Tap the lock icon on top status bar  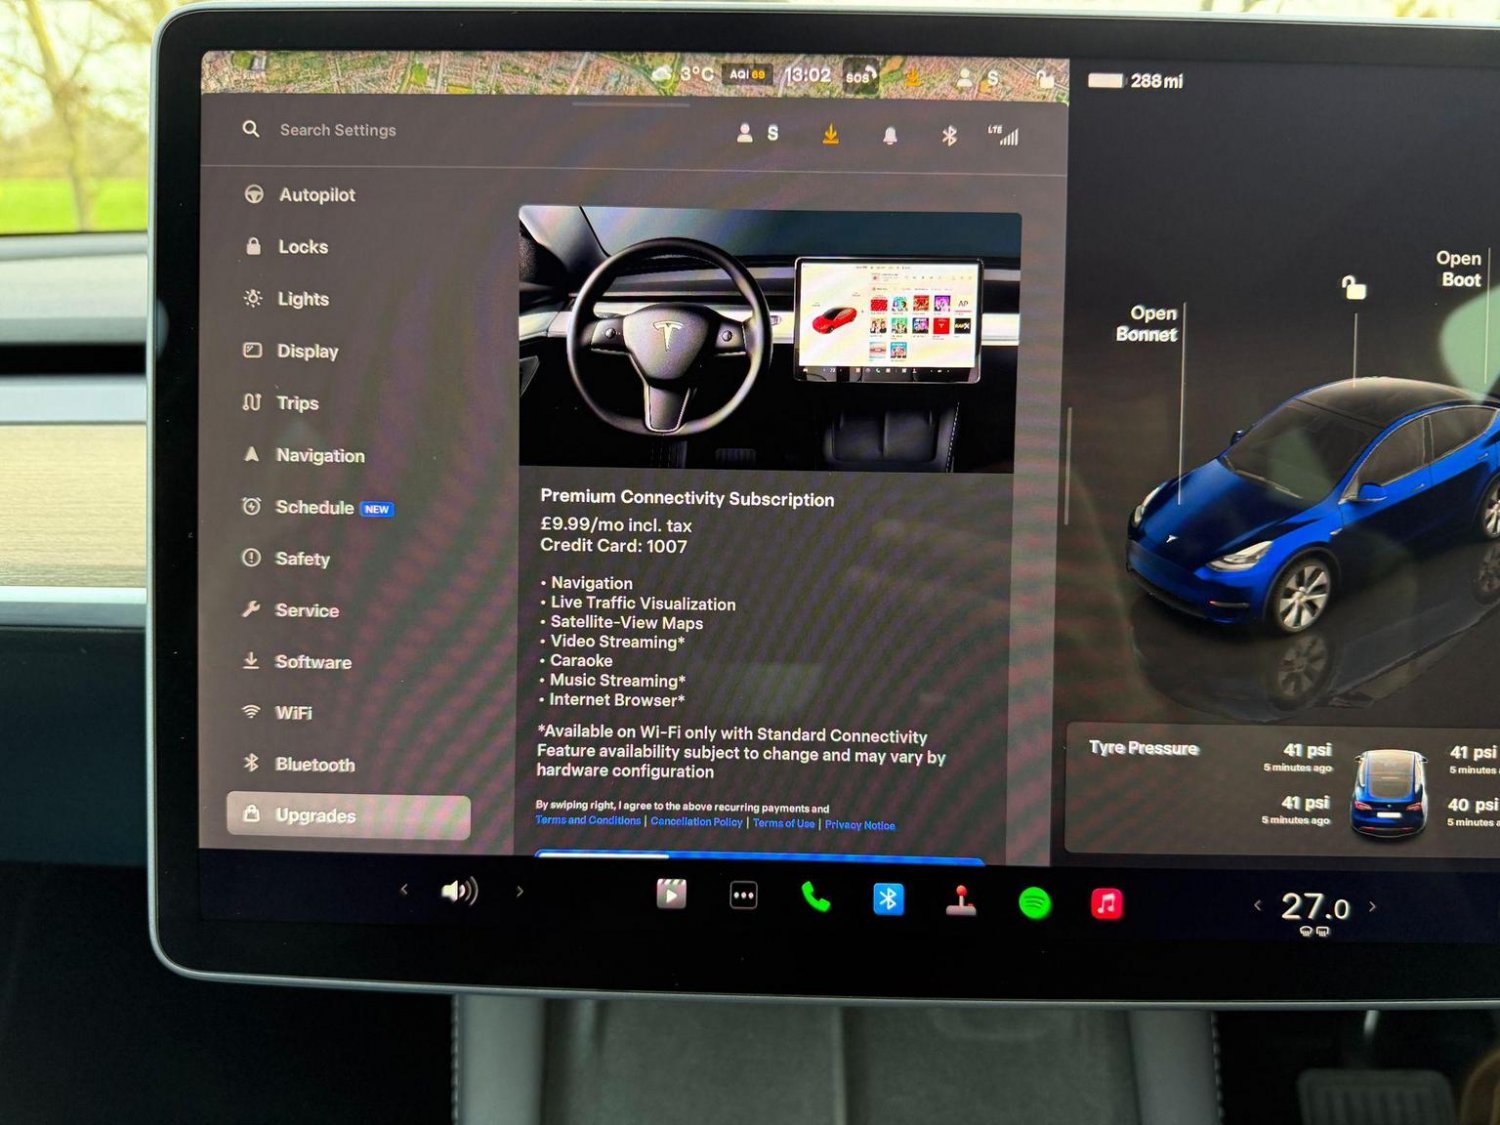(x=1045, y=80)
